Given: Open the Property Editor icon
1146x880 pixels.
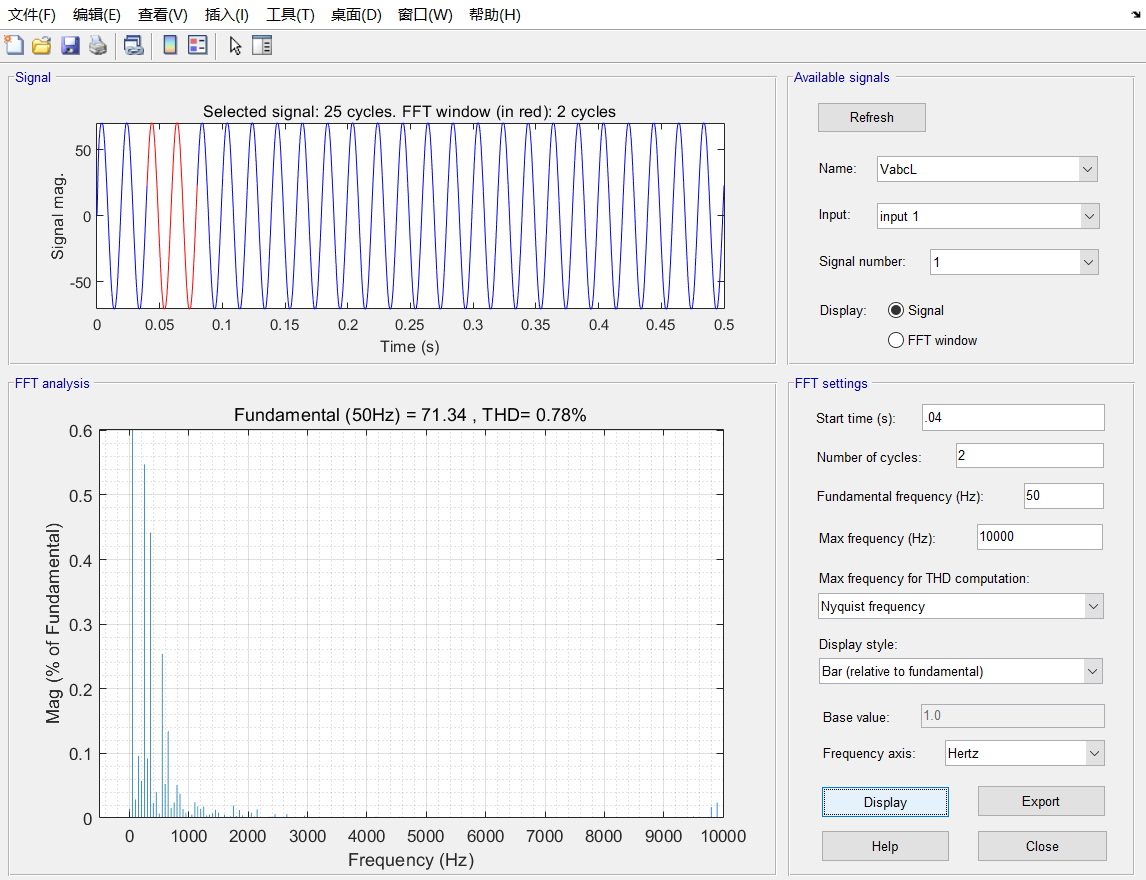Looking at the screenshot, I should point(261,45).
